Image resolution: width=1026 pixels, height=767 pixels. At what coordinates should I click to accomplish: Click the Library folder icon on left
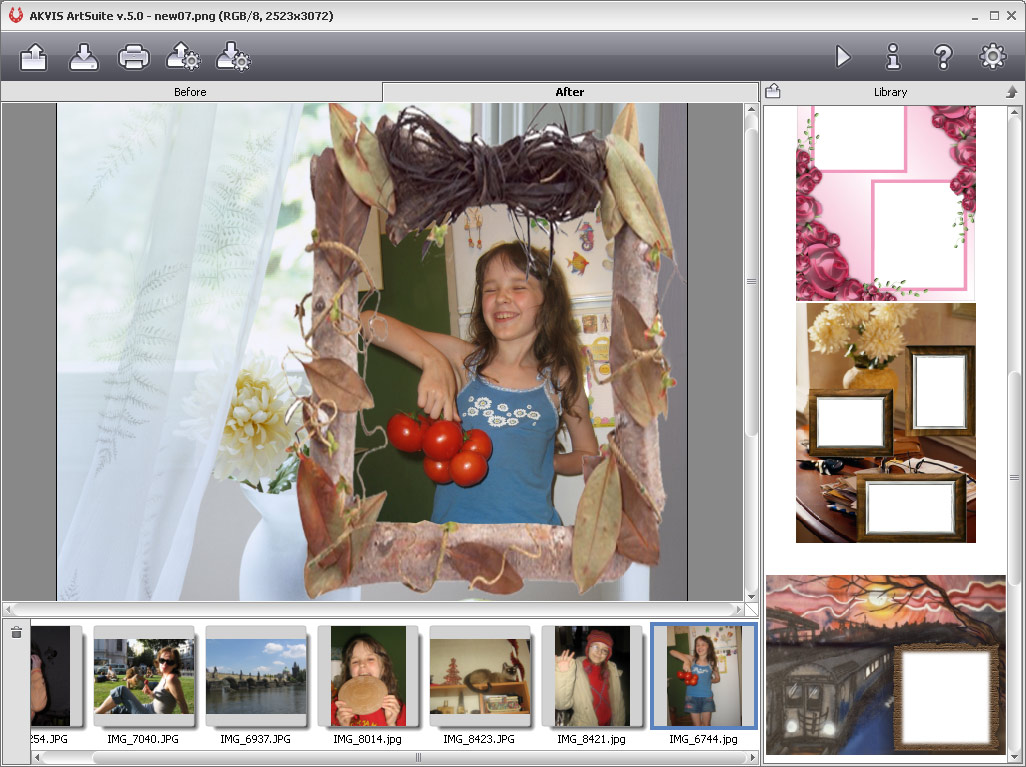coord(773,92)
